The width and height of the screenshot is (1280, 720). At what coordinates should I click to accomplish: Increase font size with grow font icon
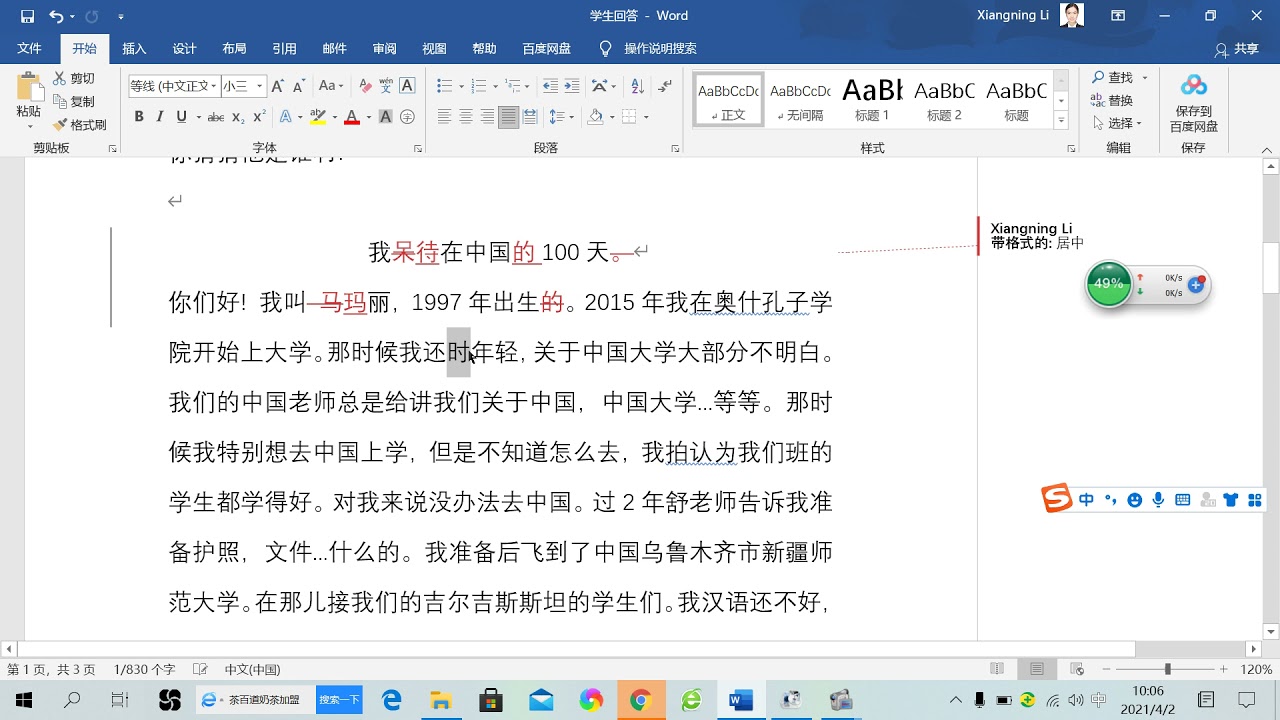click(x=278, y=86)
